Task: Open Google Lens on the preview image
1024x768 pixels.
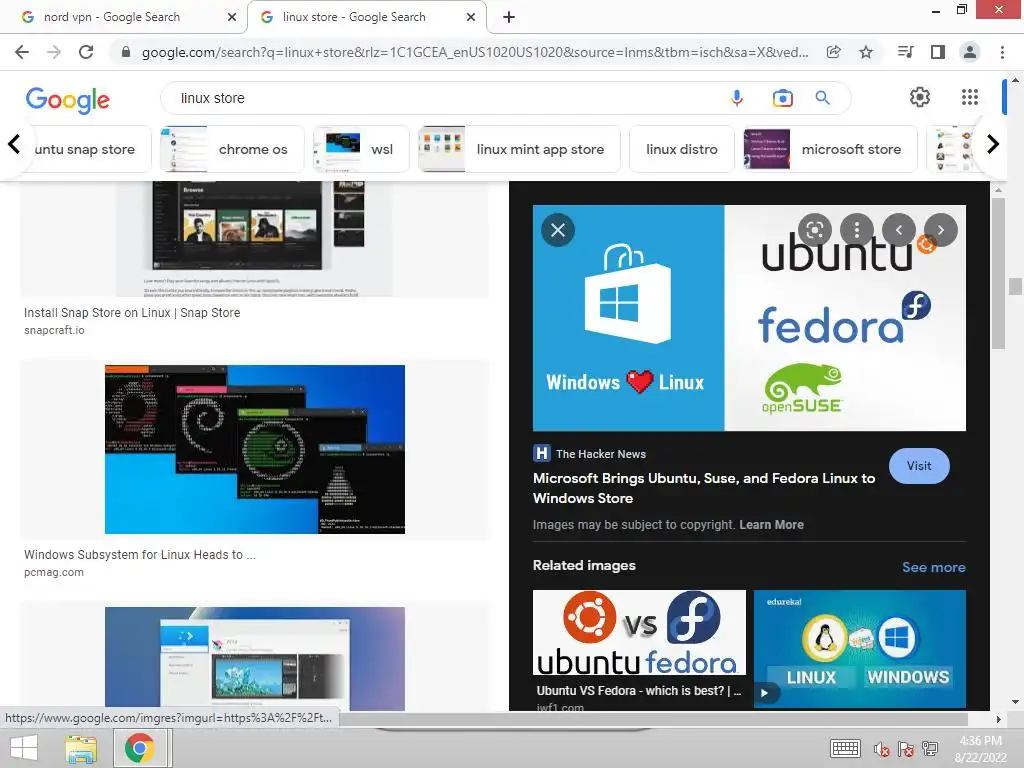Action: [814, 230]
